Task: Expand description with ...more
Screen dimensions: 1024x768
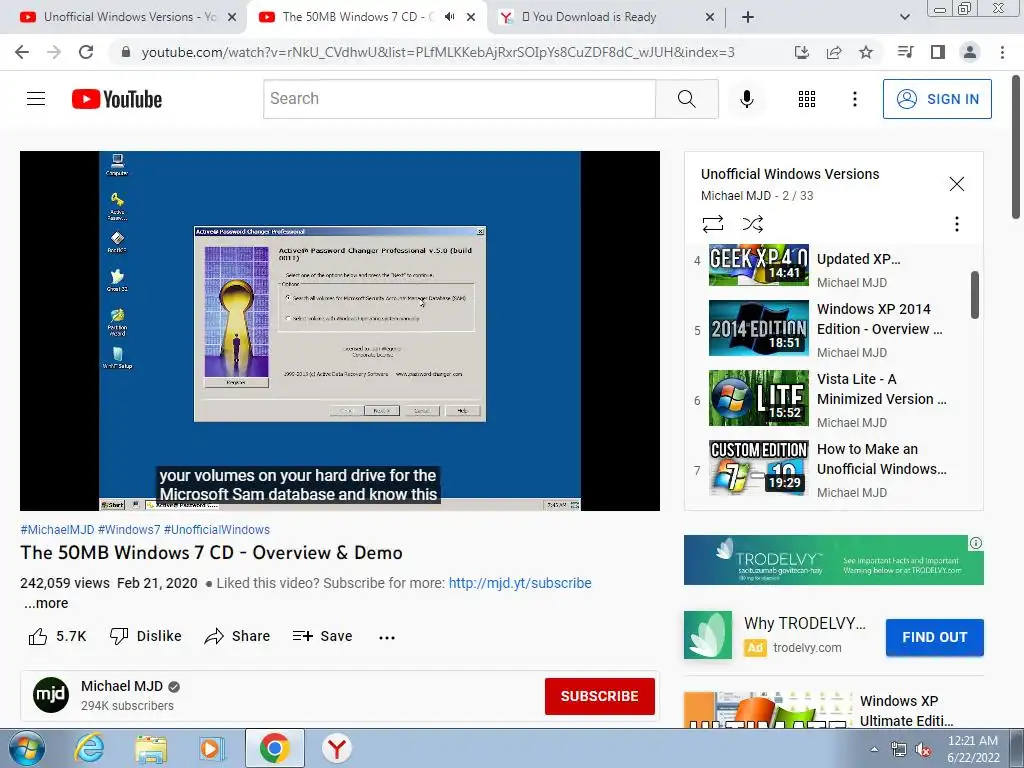Action: (46, 603)
